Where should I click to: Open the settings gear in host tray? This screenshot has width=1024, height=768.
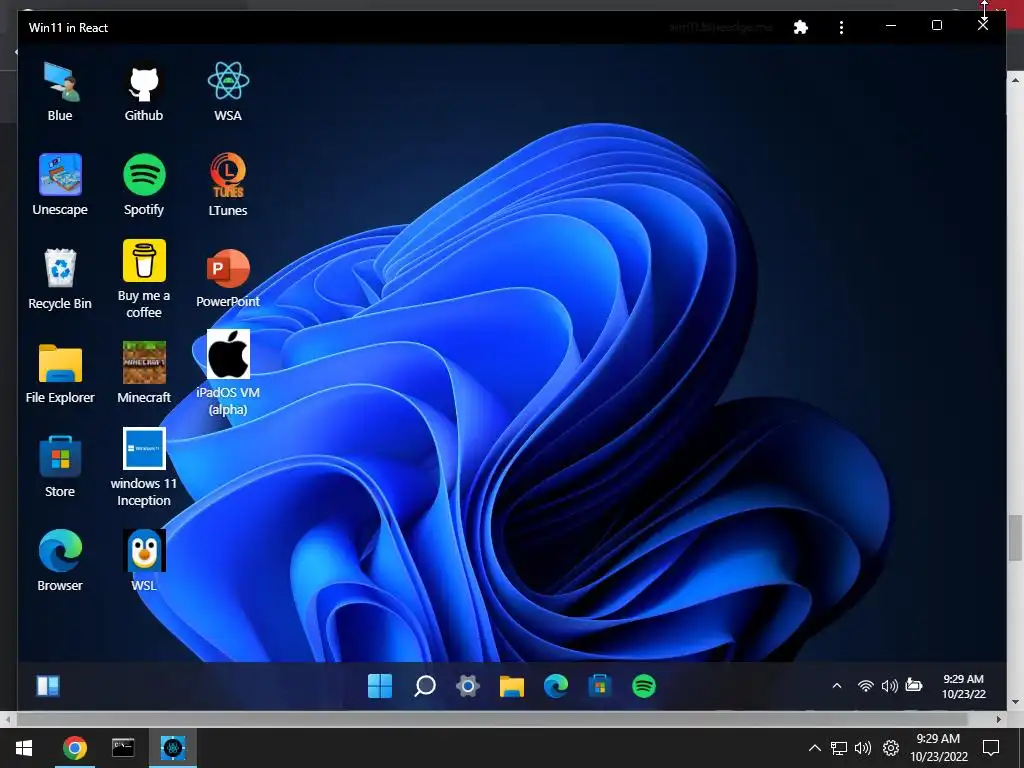(891, 748)
